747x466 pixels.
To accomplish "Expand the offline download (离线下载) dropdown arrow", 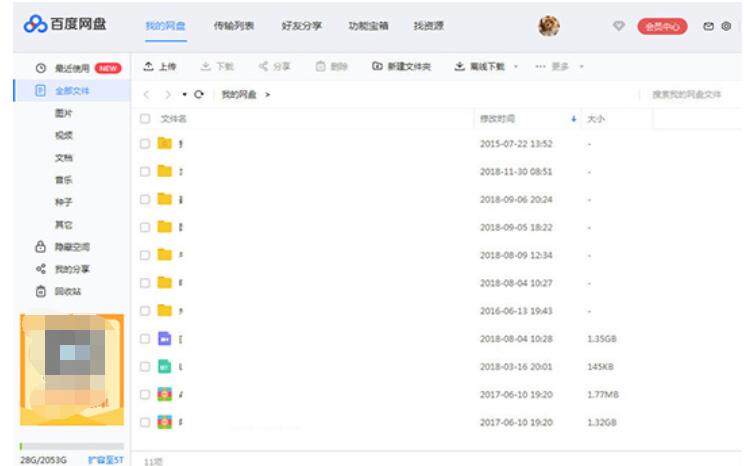I will pyautogui.click(x=516, y=67).
